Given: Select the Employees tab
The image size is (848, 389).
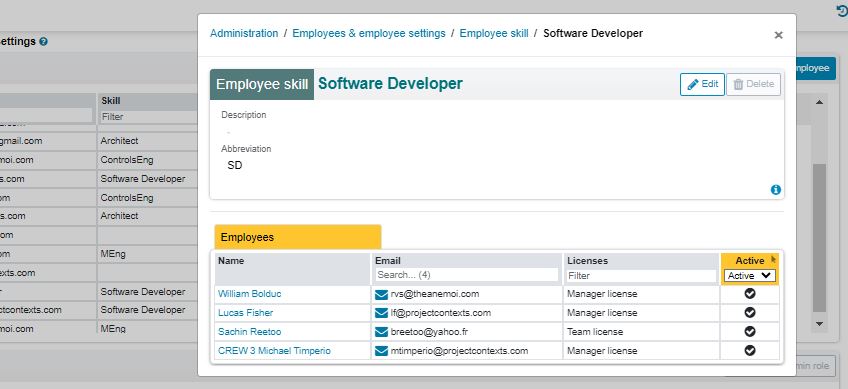Looking at the screenshot, I should pyautogui.click(x=298, y=237).
